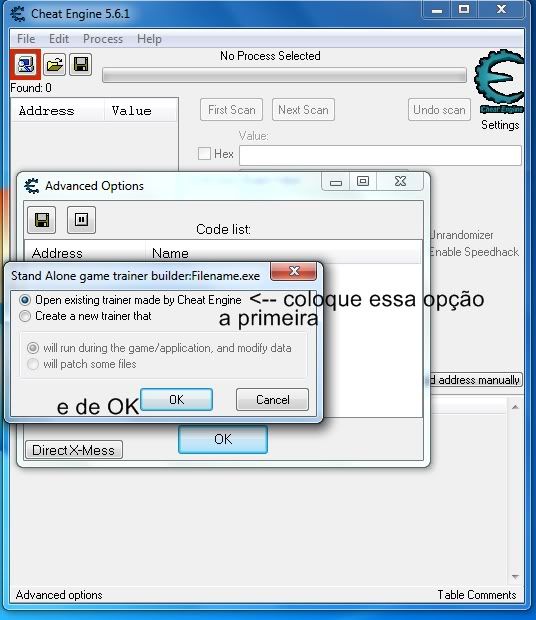Select Open existing trainer radio option
The width and height of the screenshot is (536, 620).
[25, 300]
